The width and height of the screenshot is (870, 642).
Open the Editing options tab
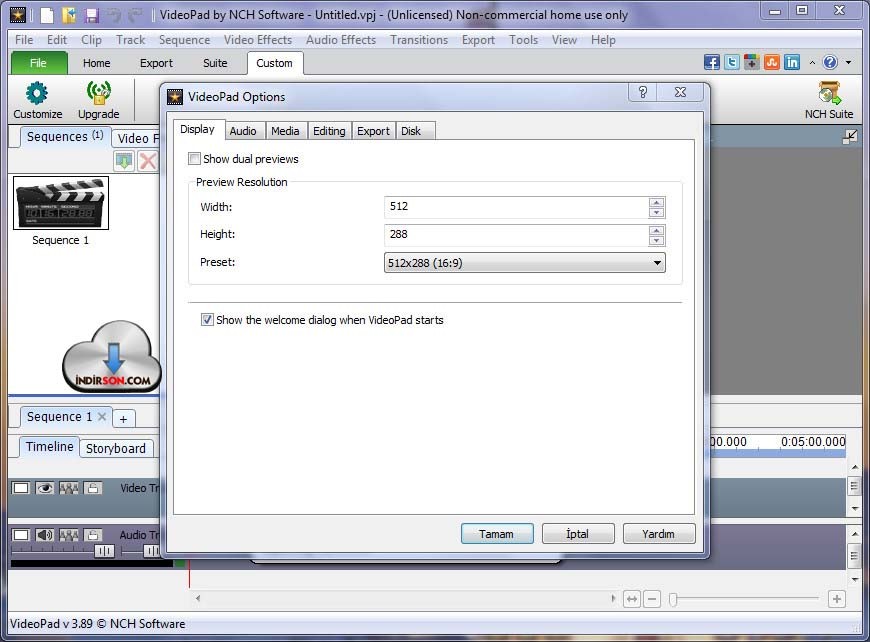tap(329, 131)
